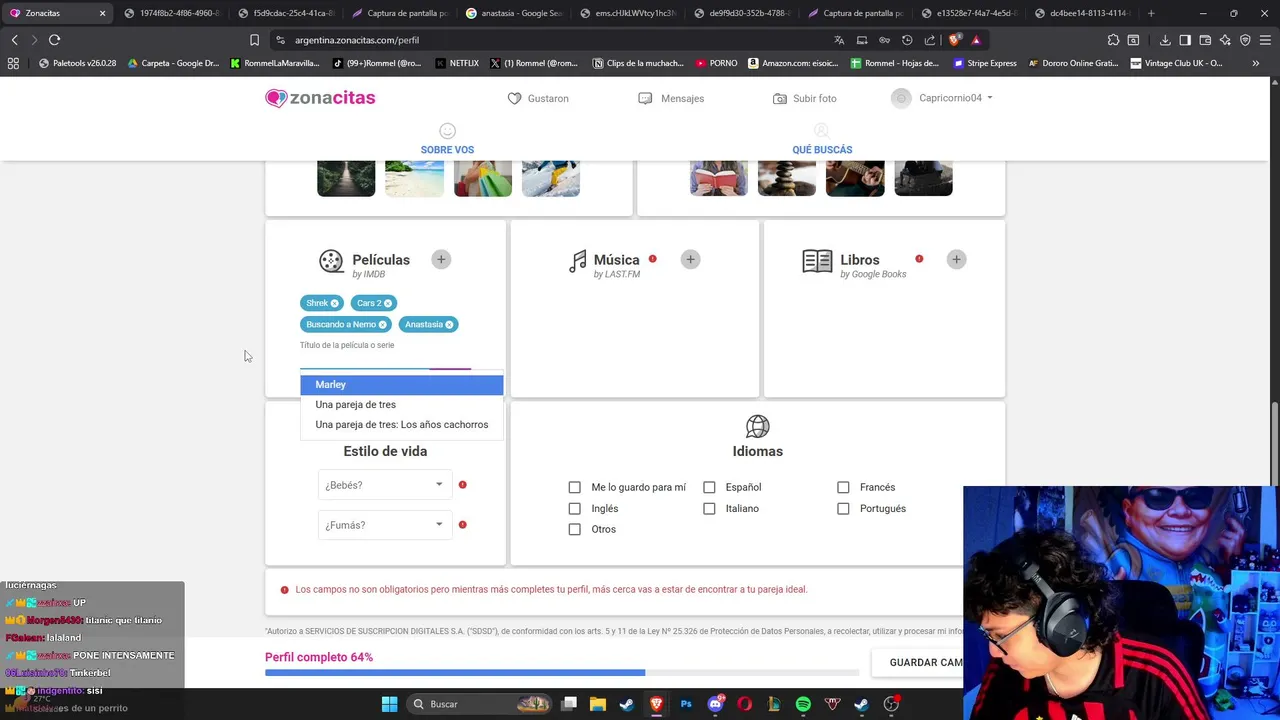This screenshot has height=720, width=1280.
Task: Click the beach photo thumbnail
Action: pyautogui.click(x=414, y=178)
